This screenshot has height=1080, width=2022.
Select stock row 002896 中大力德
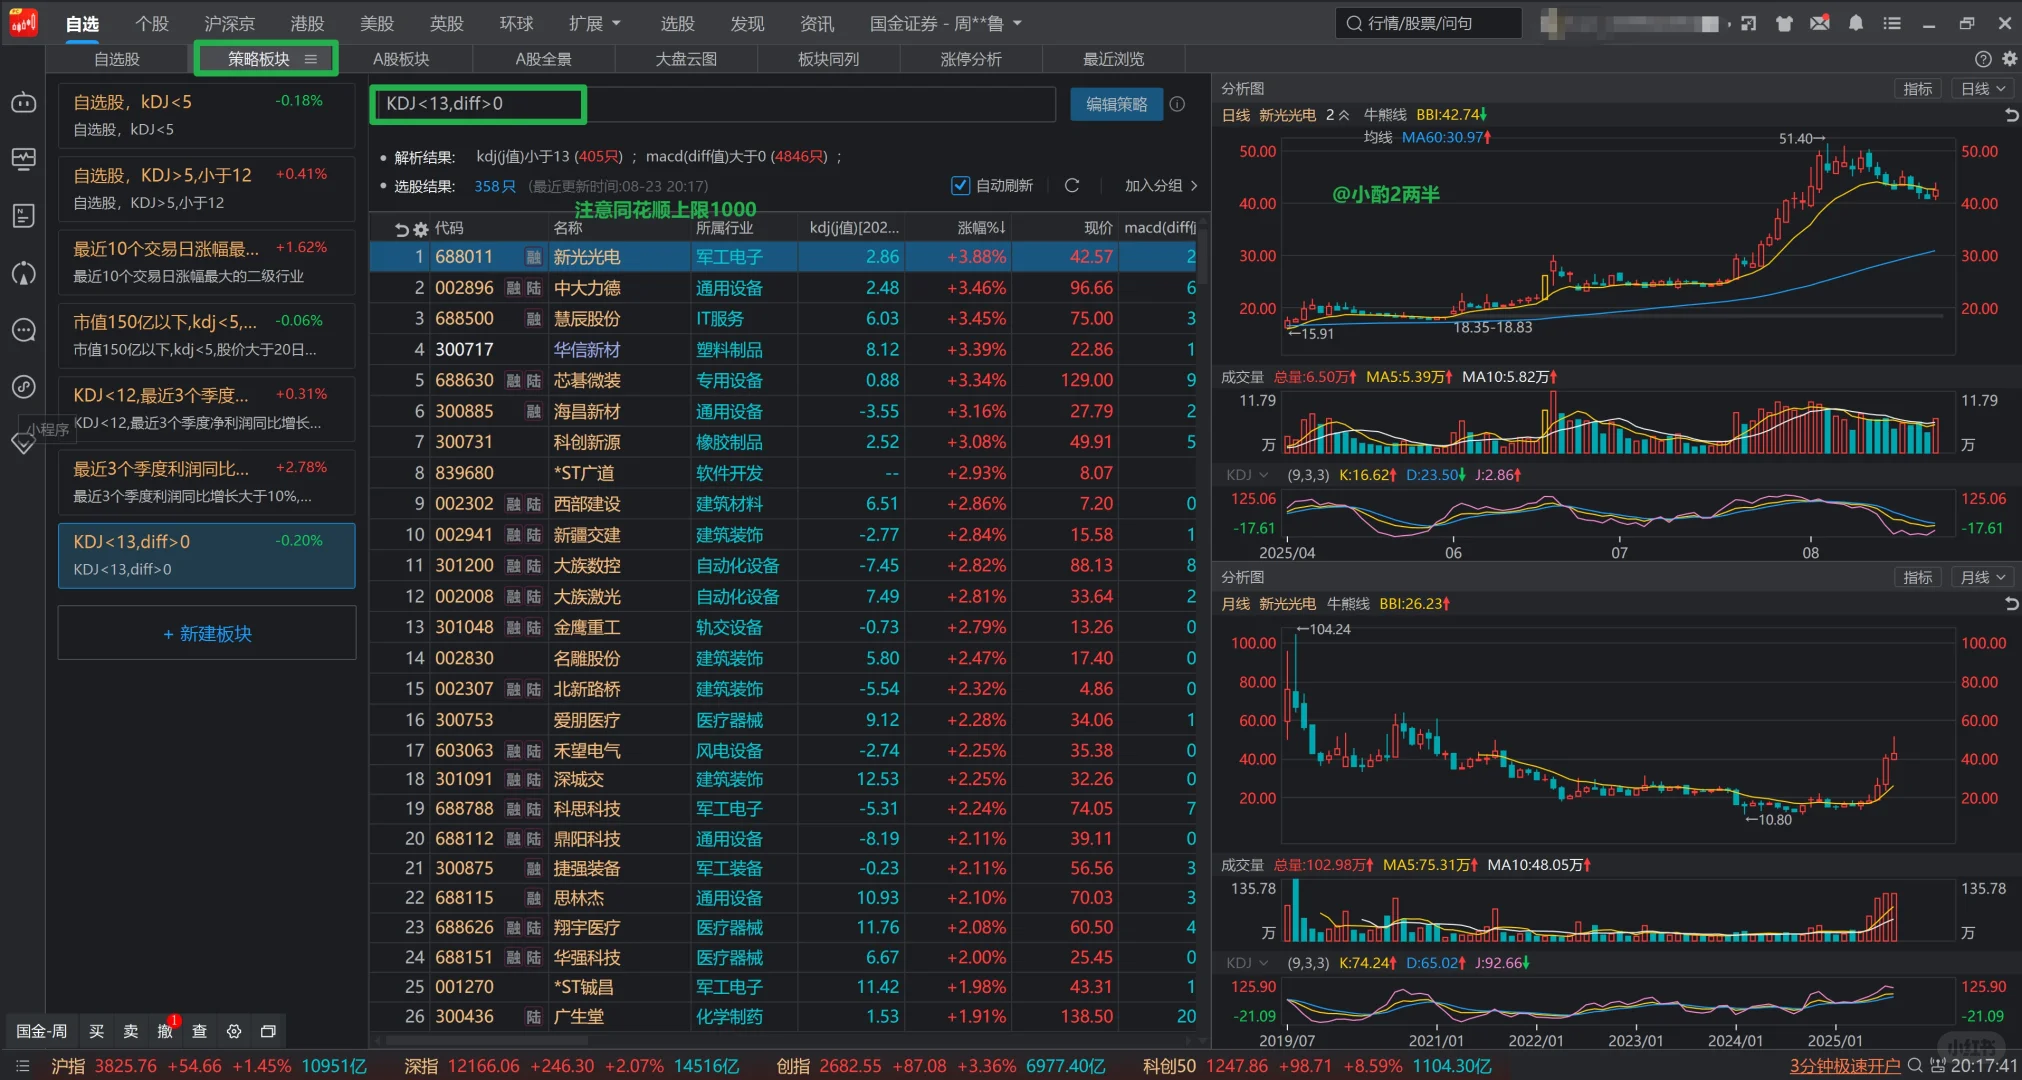click(784, 288)
